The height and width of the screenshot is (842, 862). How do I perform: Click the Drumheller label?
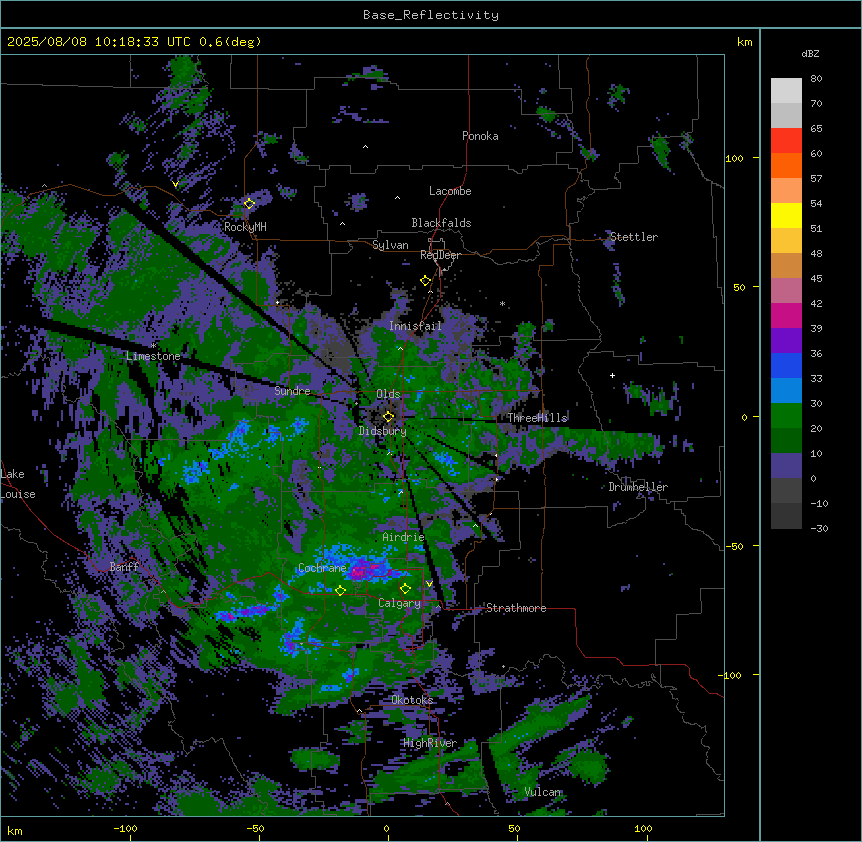point(638,487)
